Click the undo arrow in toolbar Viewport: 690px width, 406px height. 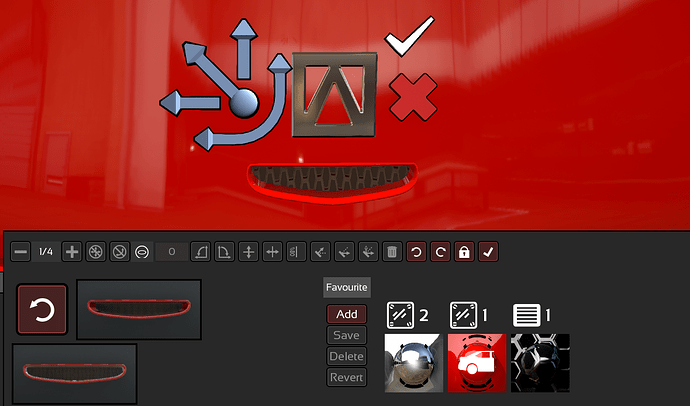416,252
